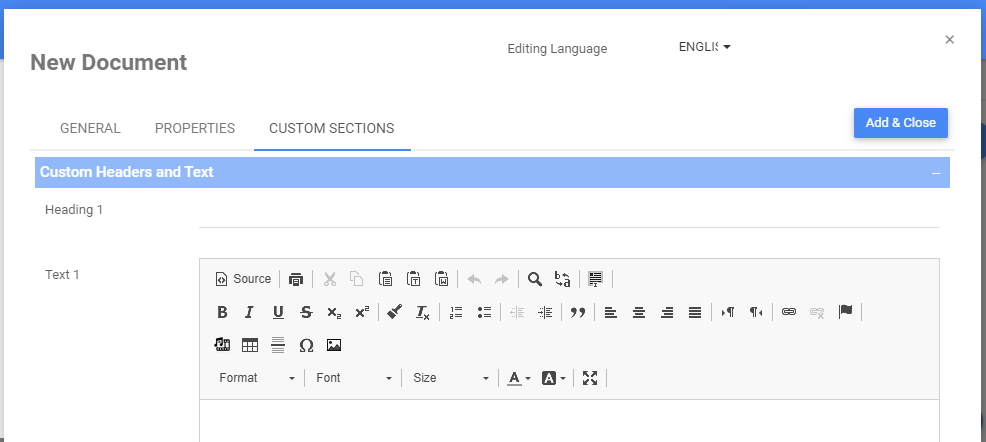The width and height of the screenshot is (986, 442).
Task: Open the Format dropdown
Action: tap(258, 378)
